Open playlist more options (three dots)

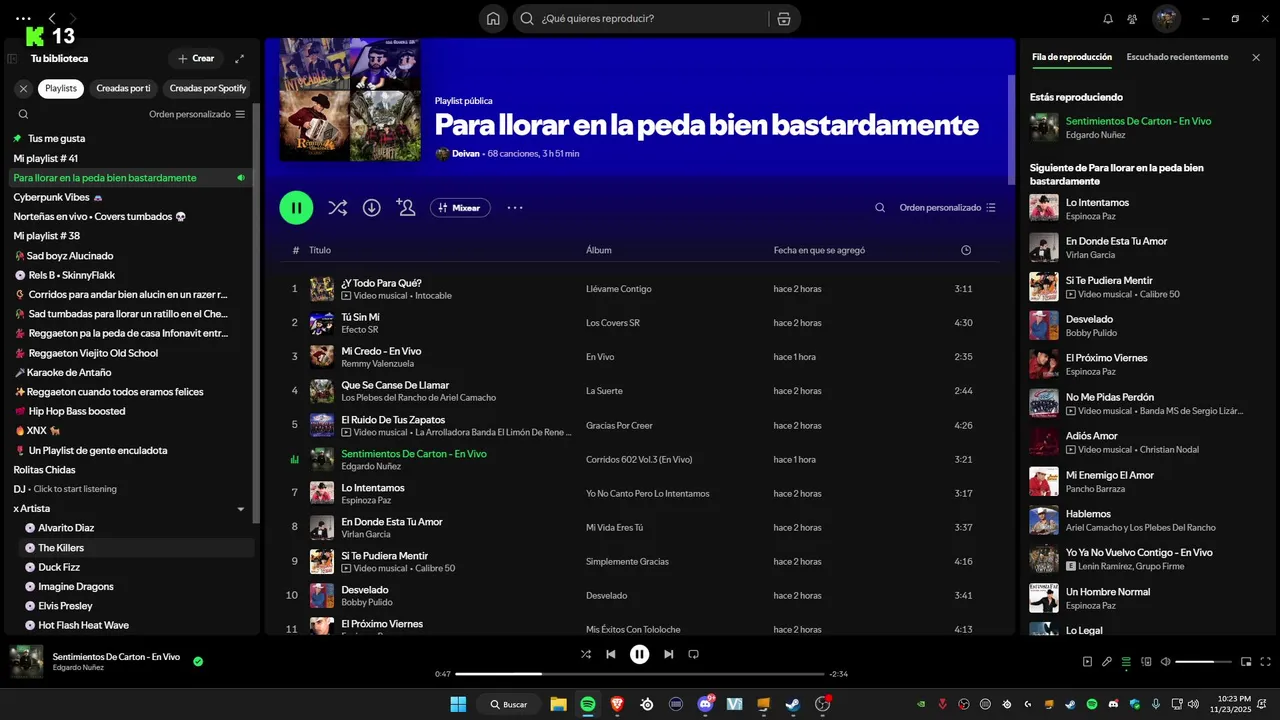tap(515, 208)
